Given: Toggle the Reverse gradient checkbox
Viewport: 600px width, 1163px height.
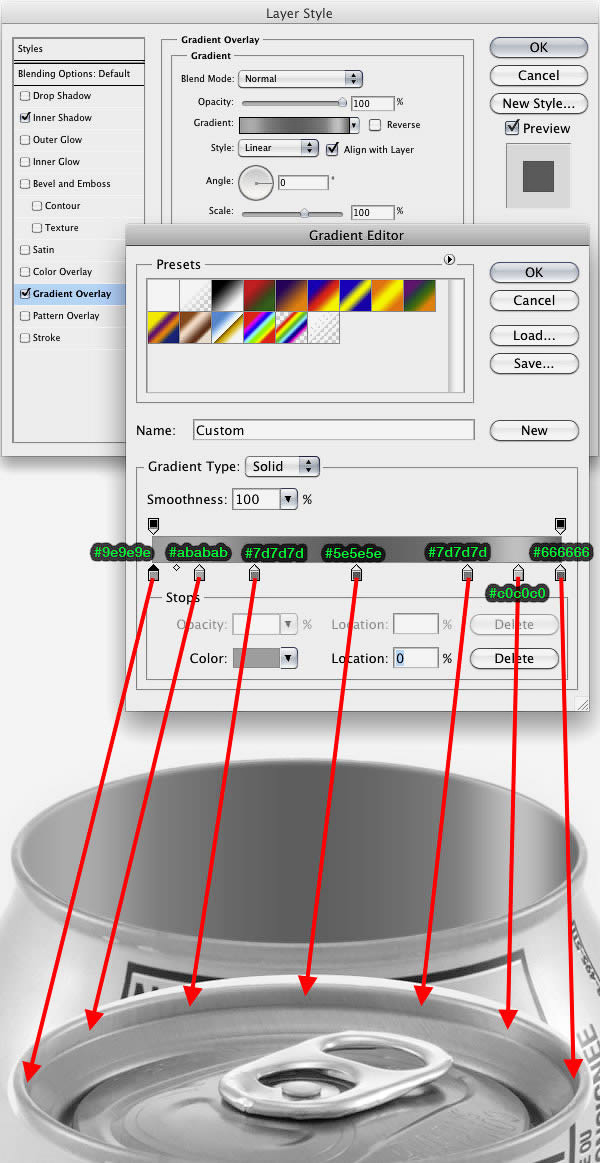Looking at the screenshot, I should click(375, 125).
